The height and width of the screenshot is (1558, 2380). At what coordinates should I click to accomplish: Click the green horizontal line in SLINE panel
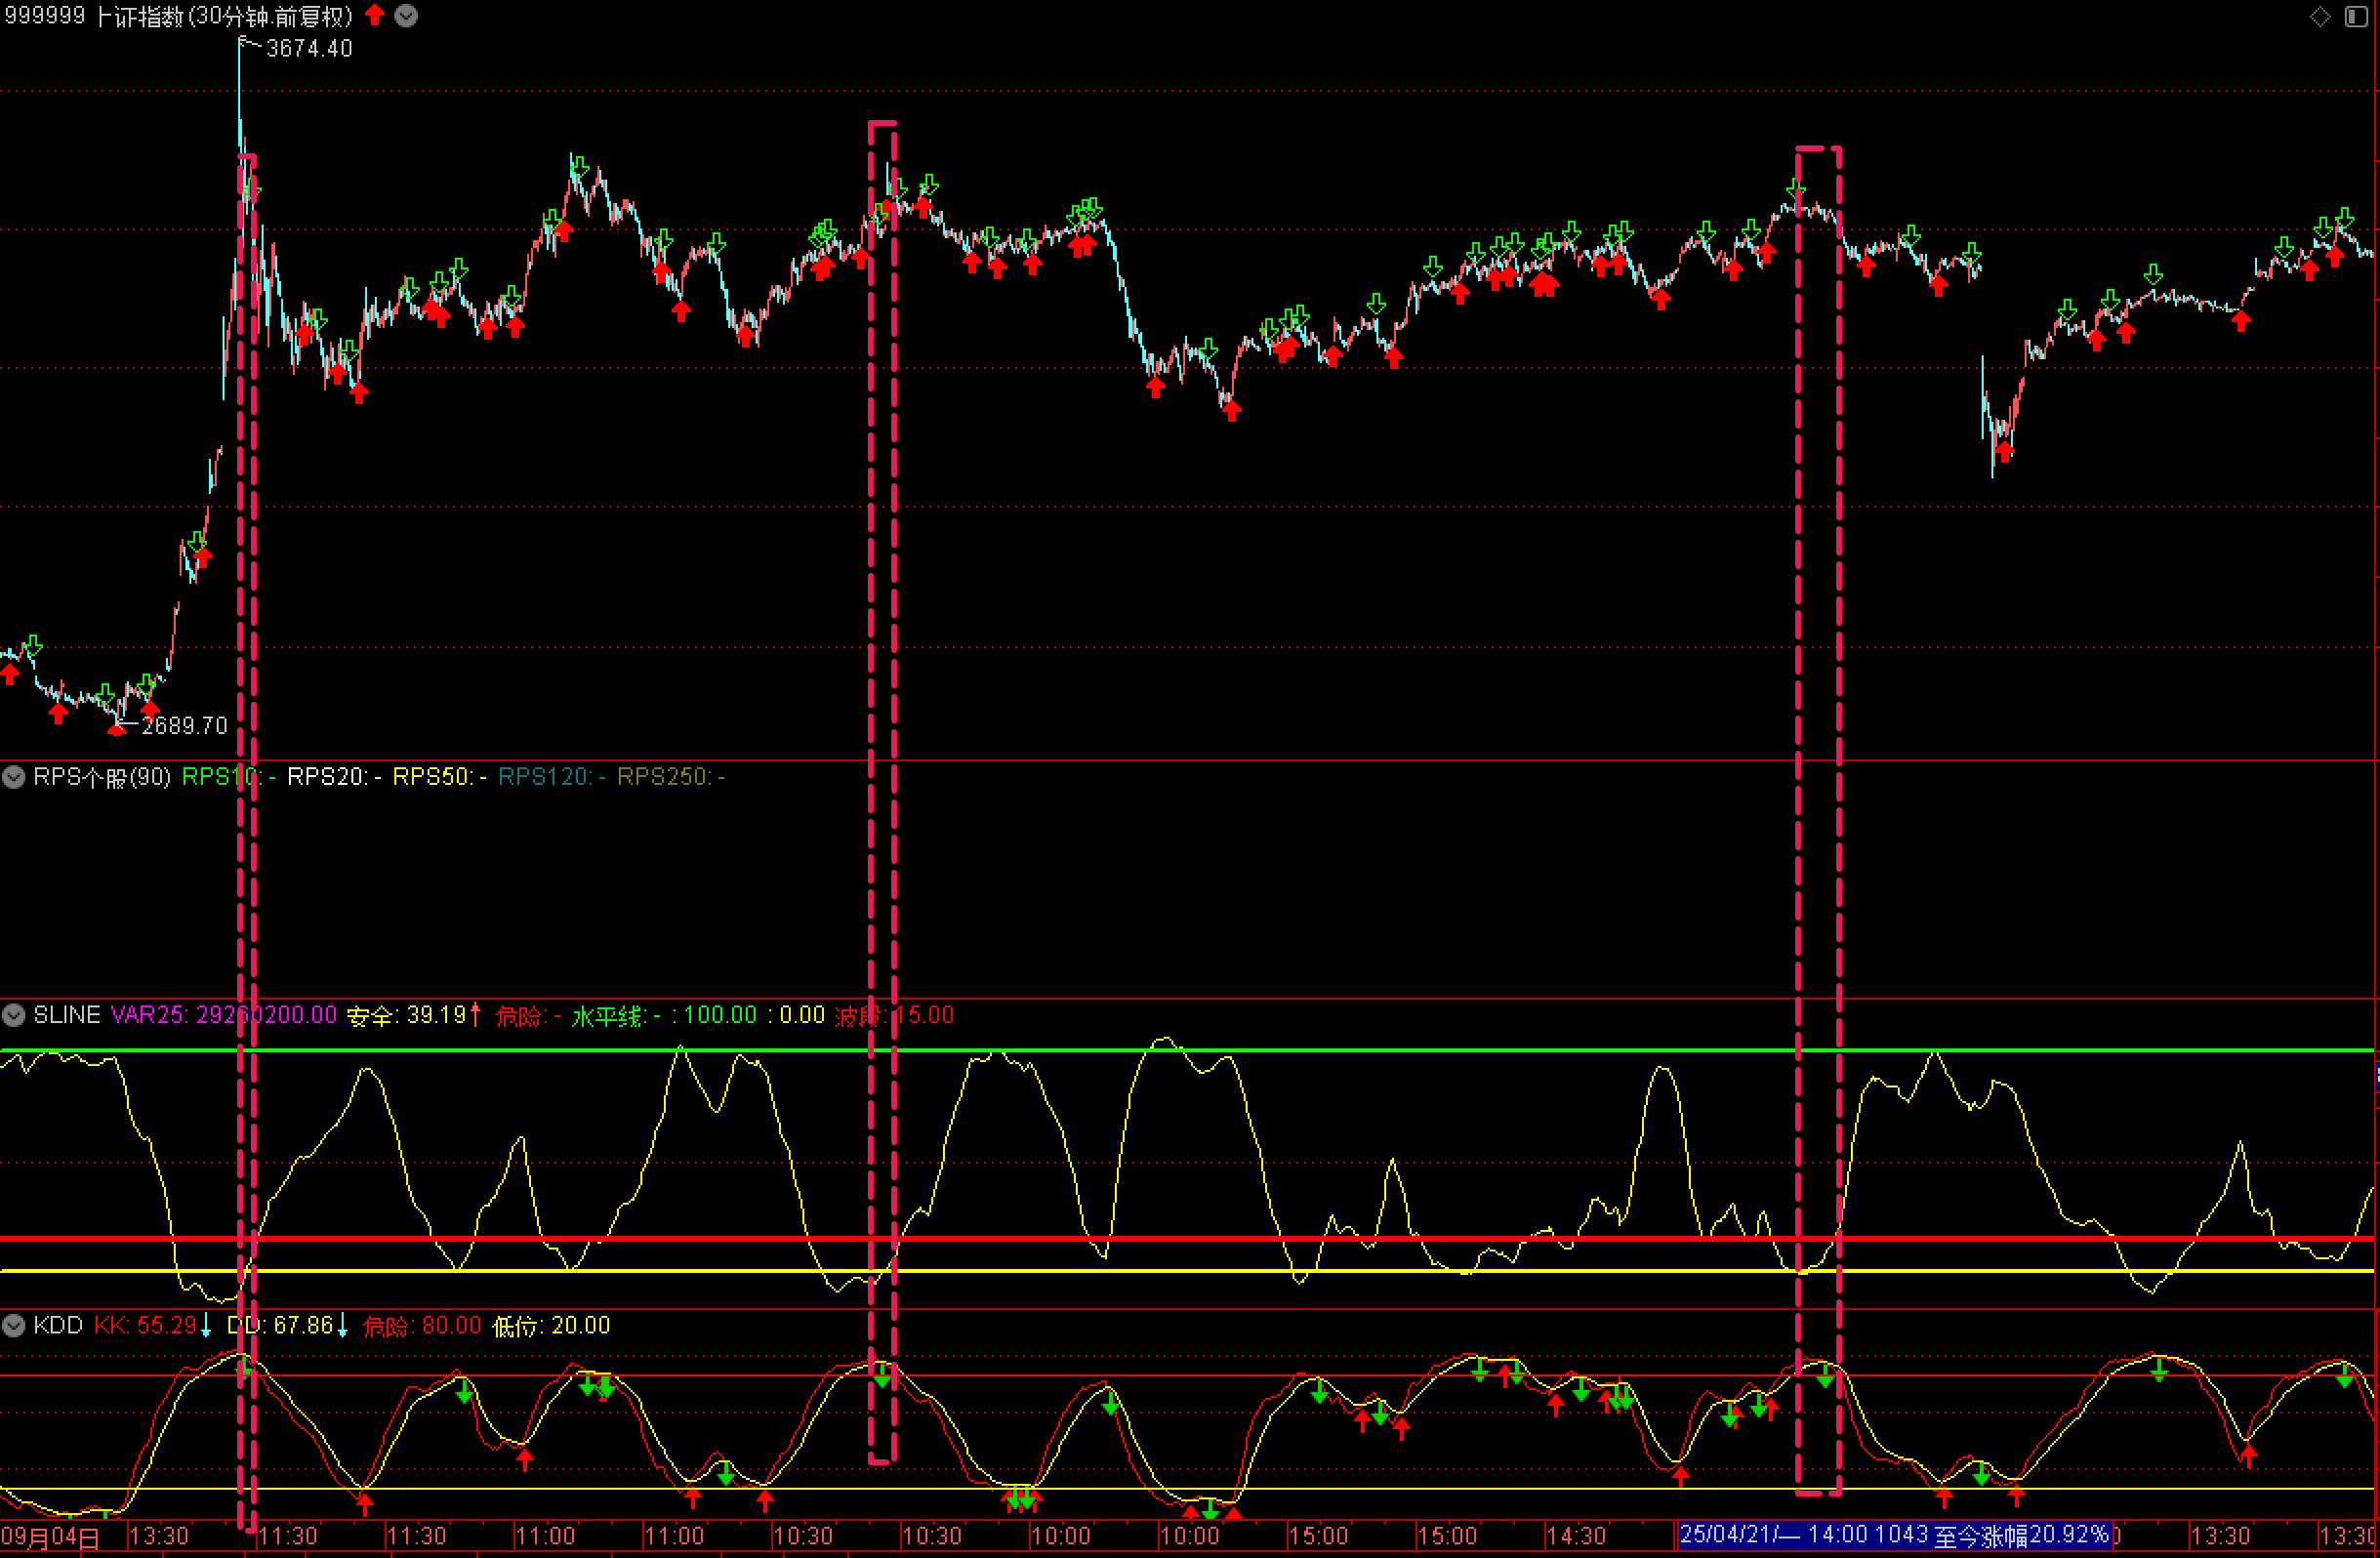[x=1400, y=1050]
